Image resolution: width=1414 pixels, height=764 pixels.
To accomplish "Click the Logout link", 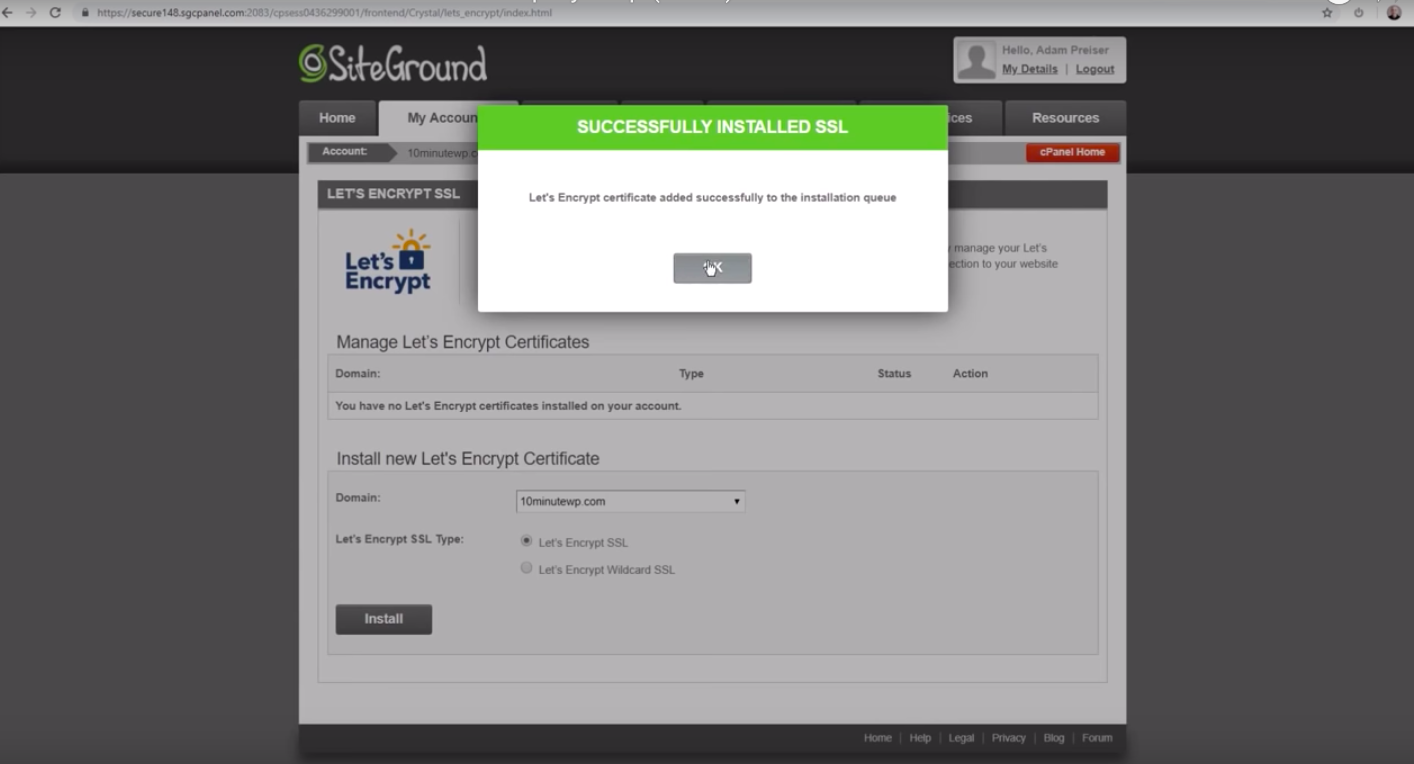I will click(1094, 69).
